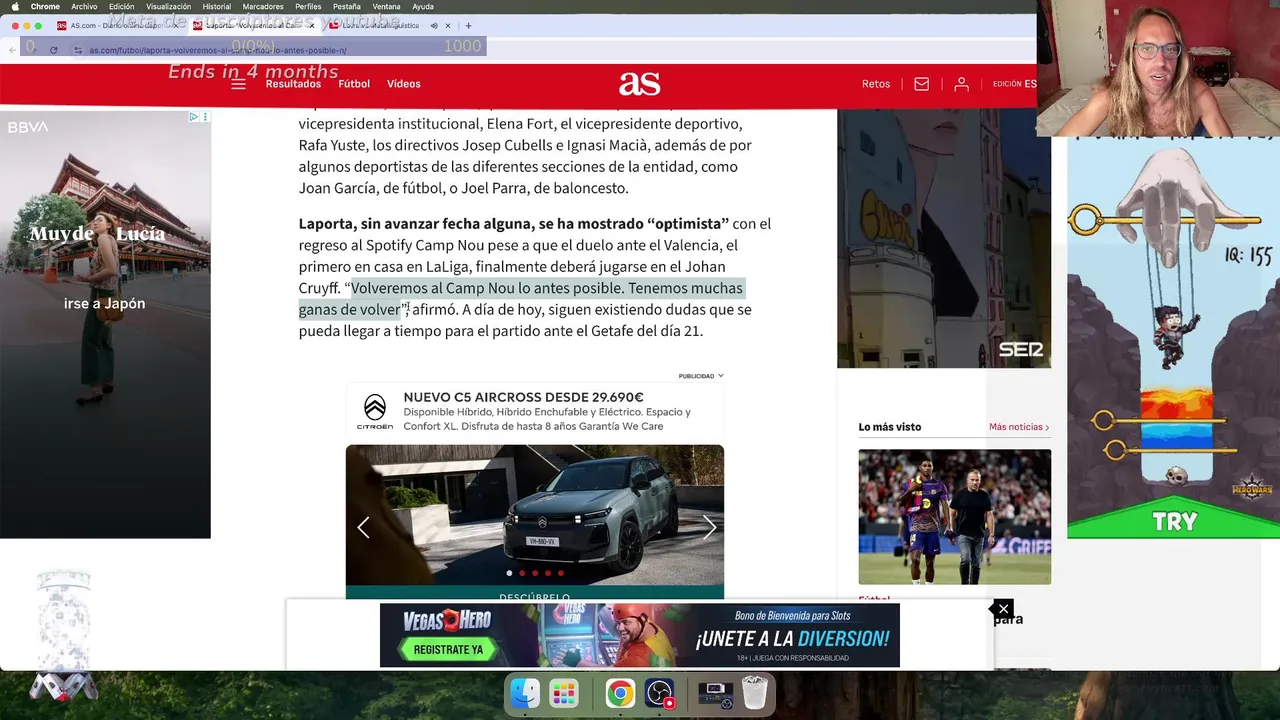
Task: Click the Resultados nav link
Action: 293,84
